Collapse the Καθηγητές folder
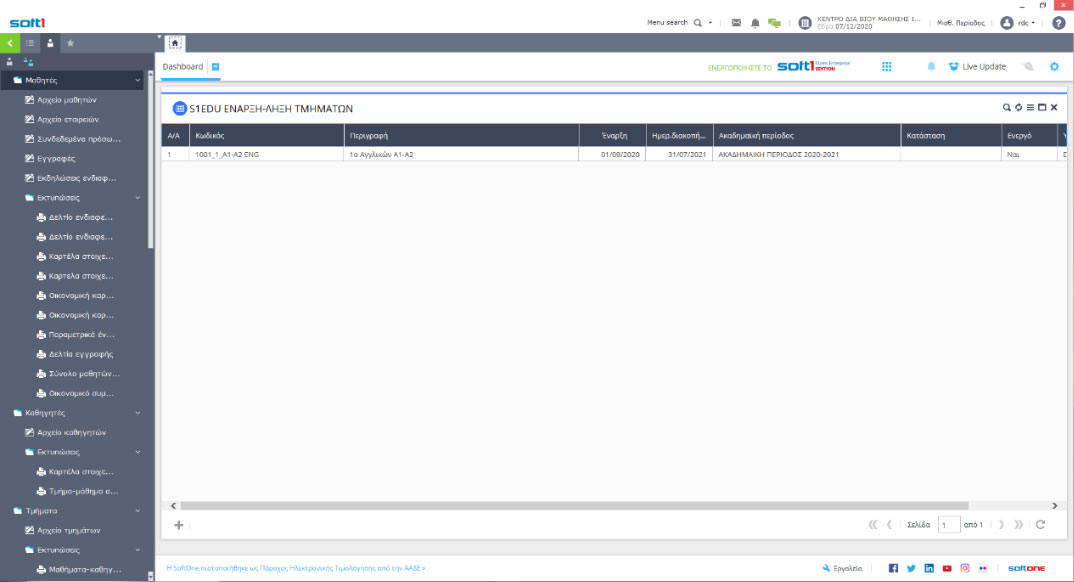Image resolution: width=1074 pixels, height=582 pixels. tap(138, 413)
